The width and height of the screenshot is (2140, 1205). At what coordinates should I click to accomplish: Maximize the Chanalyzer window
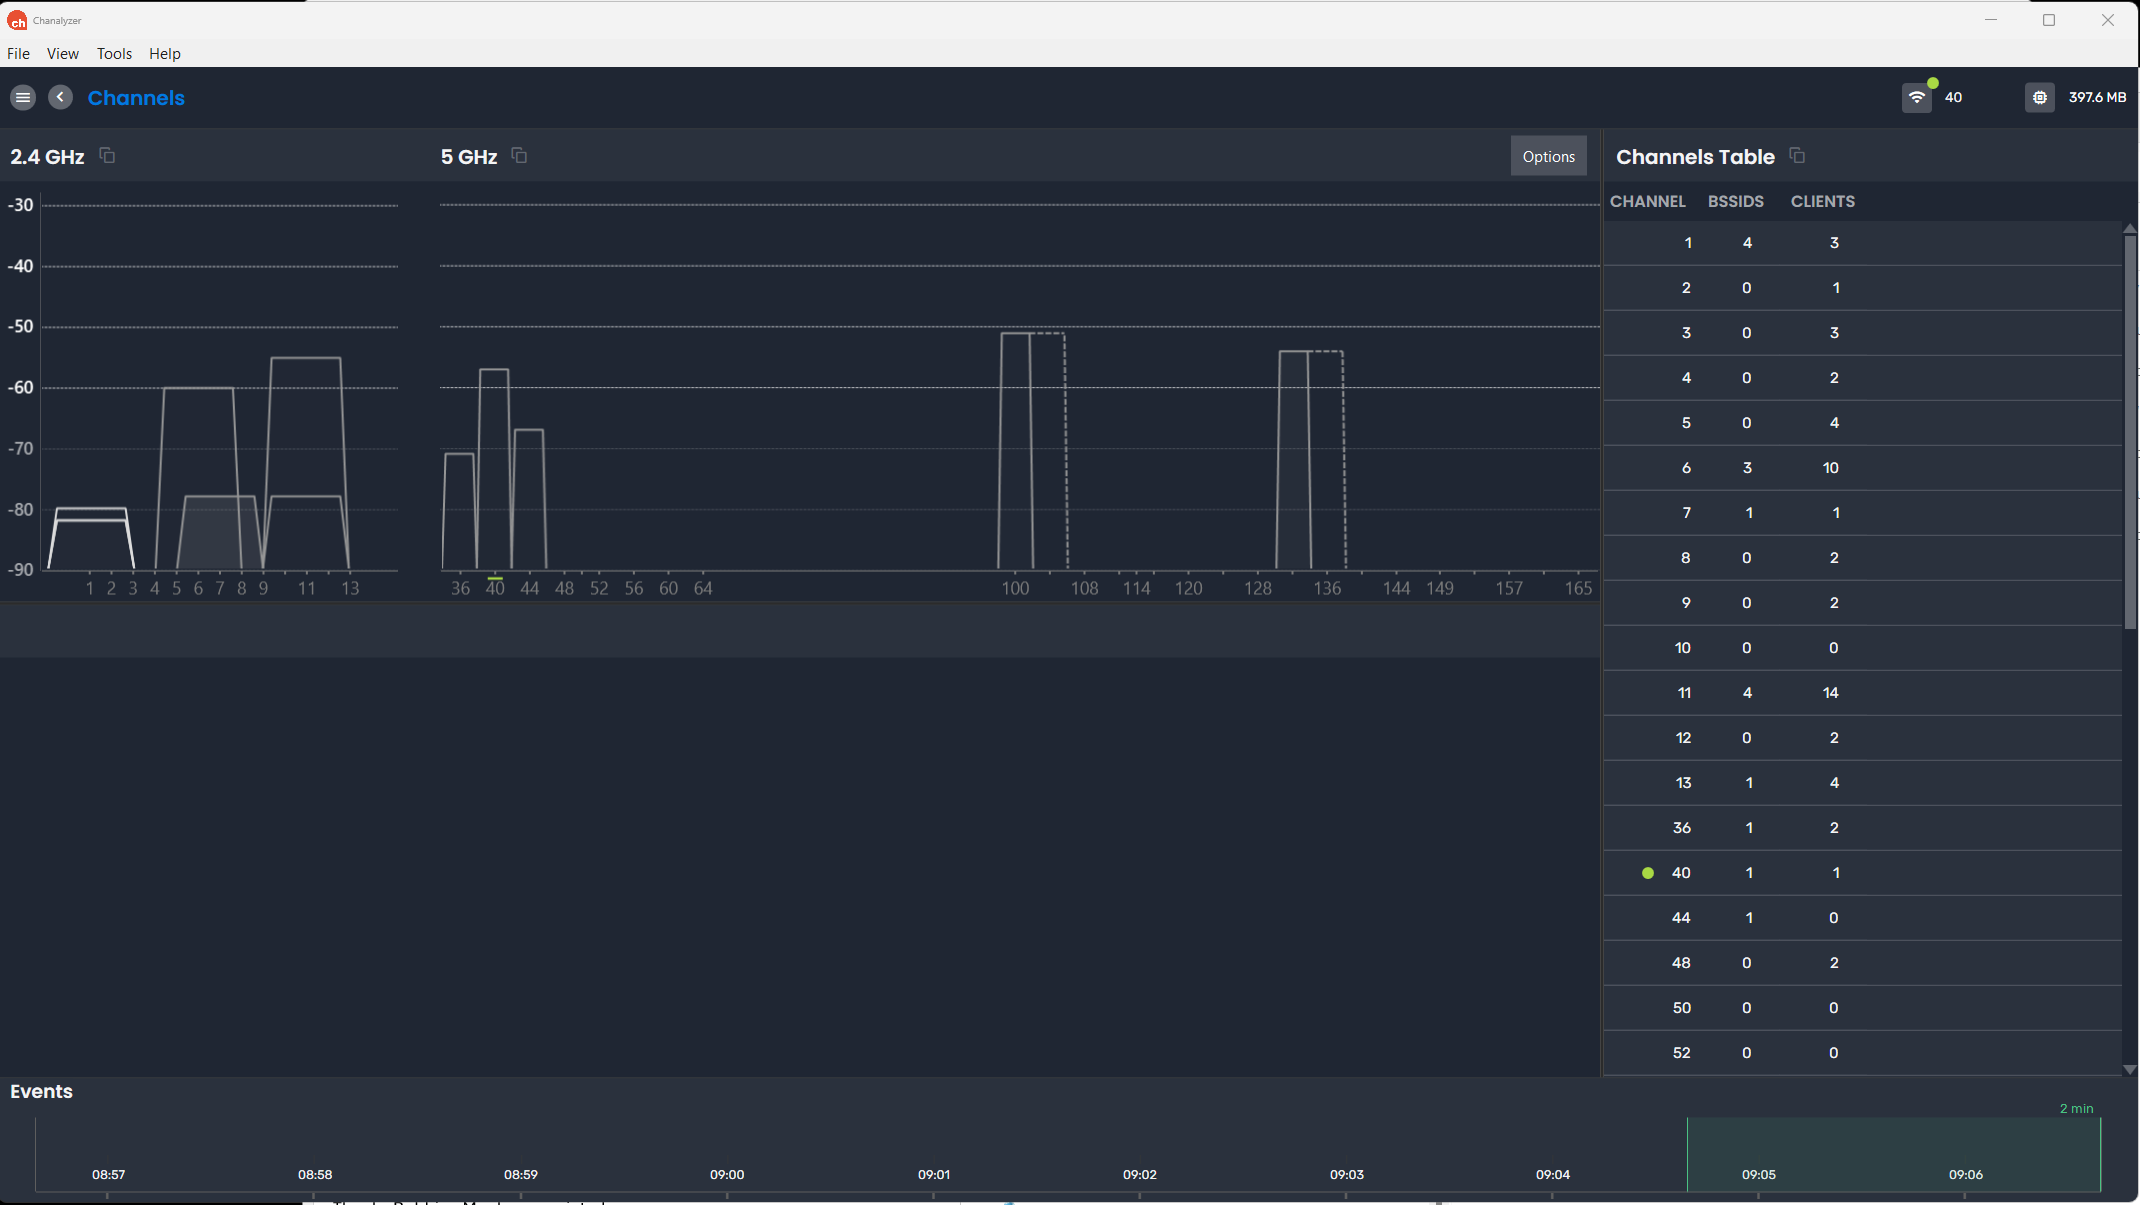[x=2049, y=20]
